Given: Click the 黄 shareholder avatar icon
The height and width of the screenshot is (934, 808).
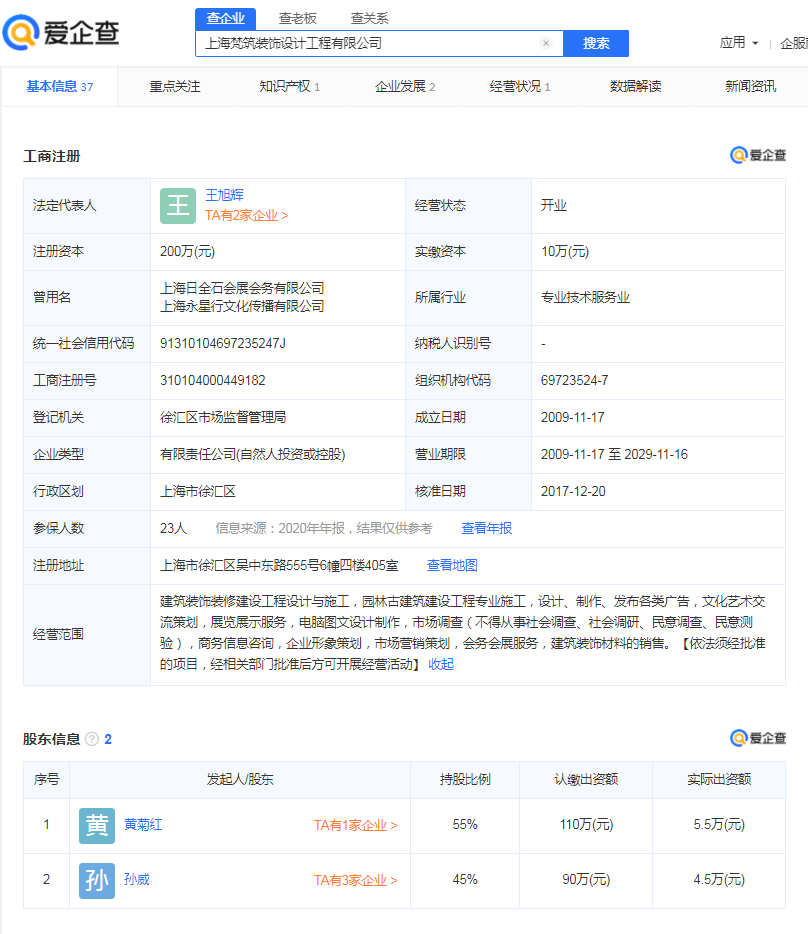Looking at the screenshot, I should [97, 826].
